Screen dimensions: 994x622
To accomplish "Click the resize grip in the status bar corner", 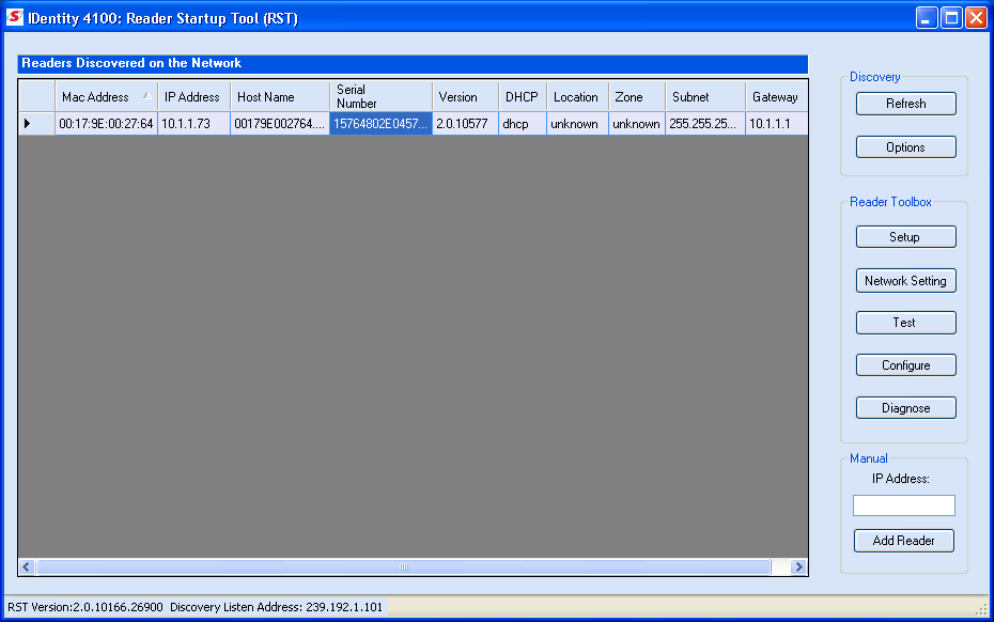I will (x=982, y=609).
